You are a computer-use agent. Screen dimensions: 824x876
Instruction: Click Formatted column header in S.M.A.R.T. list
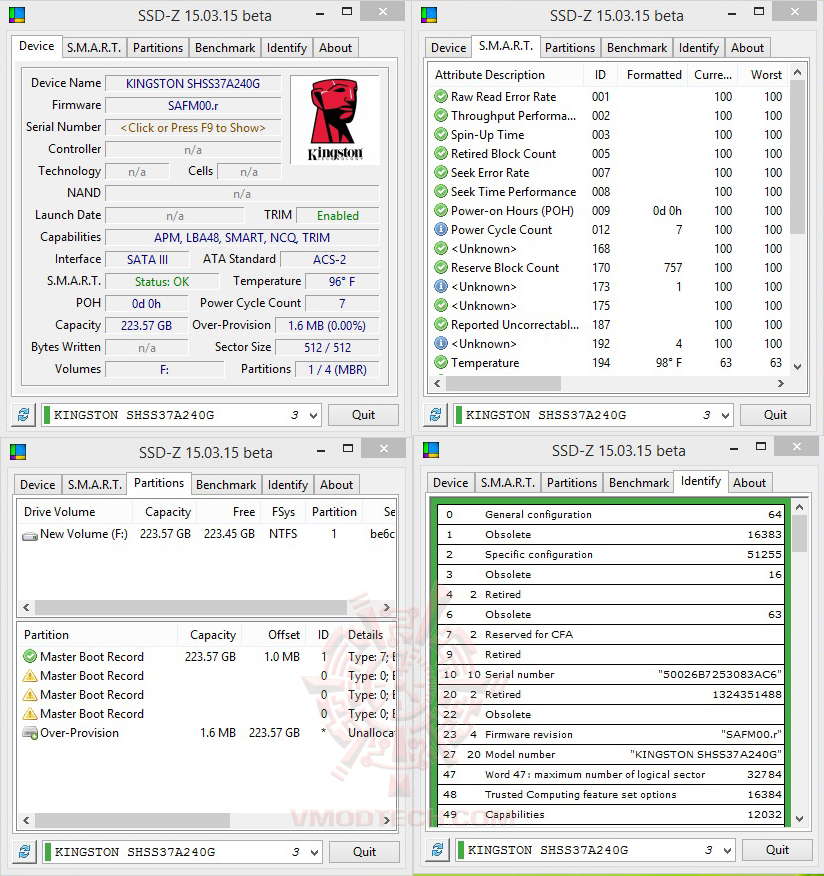point(653,75)
